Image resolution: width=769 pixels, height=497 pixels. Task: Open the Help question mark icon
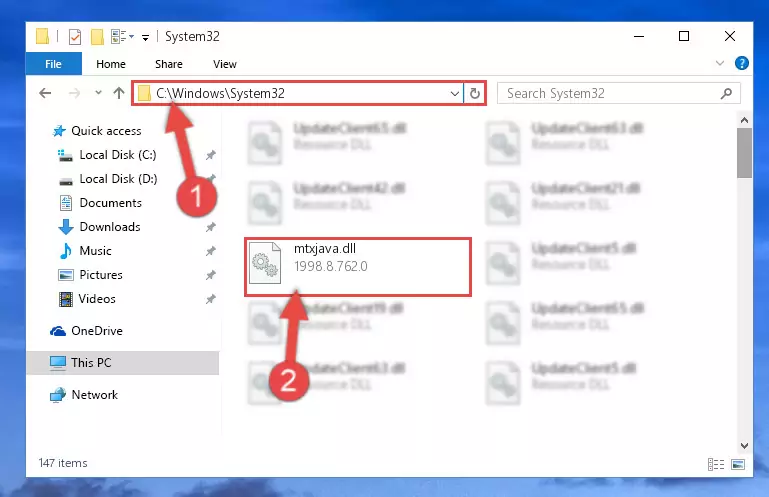742,63
